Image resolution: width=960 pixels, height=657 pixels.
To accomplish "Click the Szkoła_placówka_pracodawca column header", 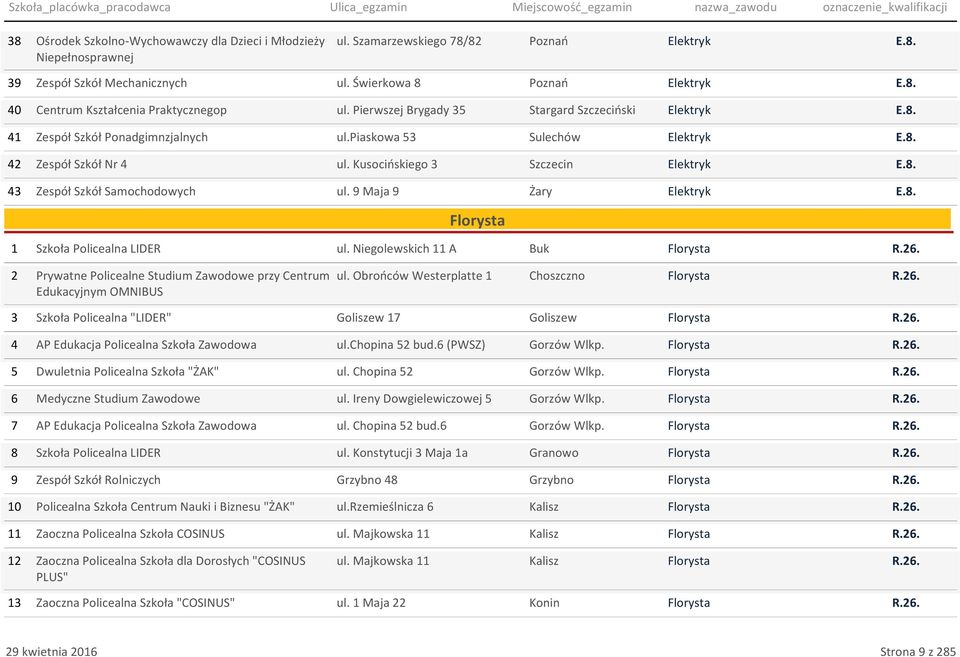I will (89, 7).
